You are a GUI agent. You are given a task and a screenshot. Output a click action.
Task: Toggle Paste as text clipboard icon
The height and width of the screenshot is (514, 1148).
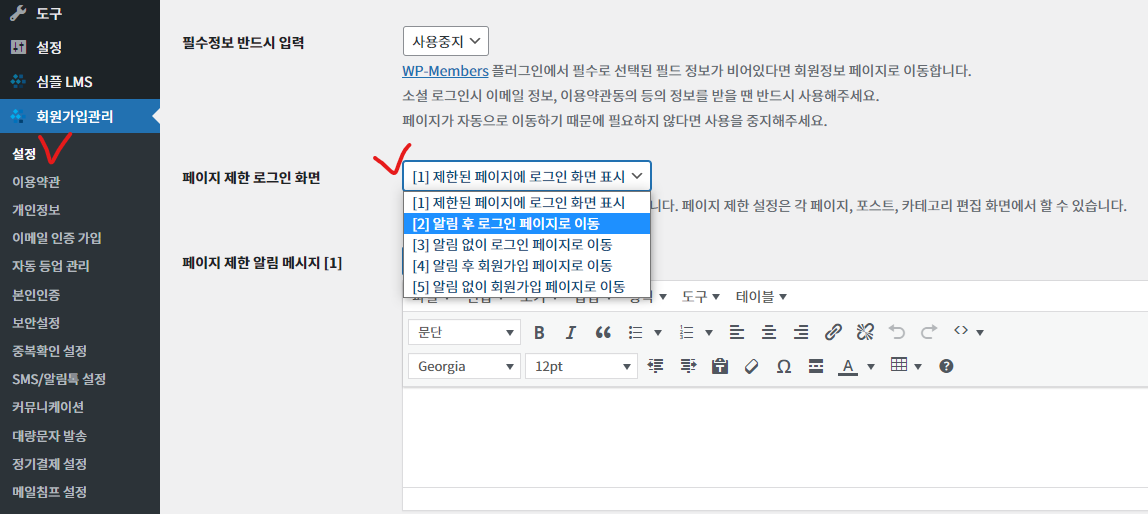(720, 365)
